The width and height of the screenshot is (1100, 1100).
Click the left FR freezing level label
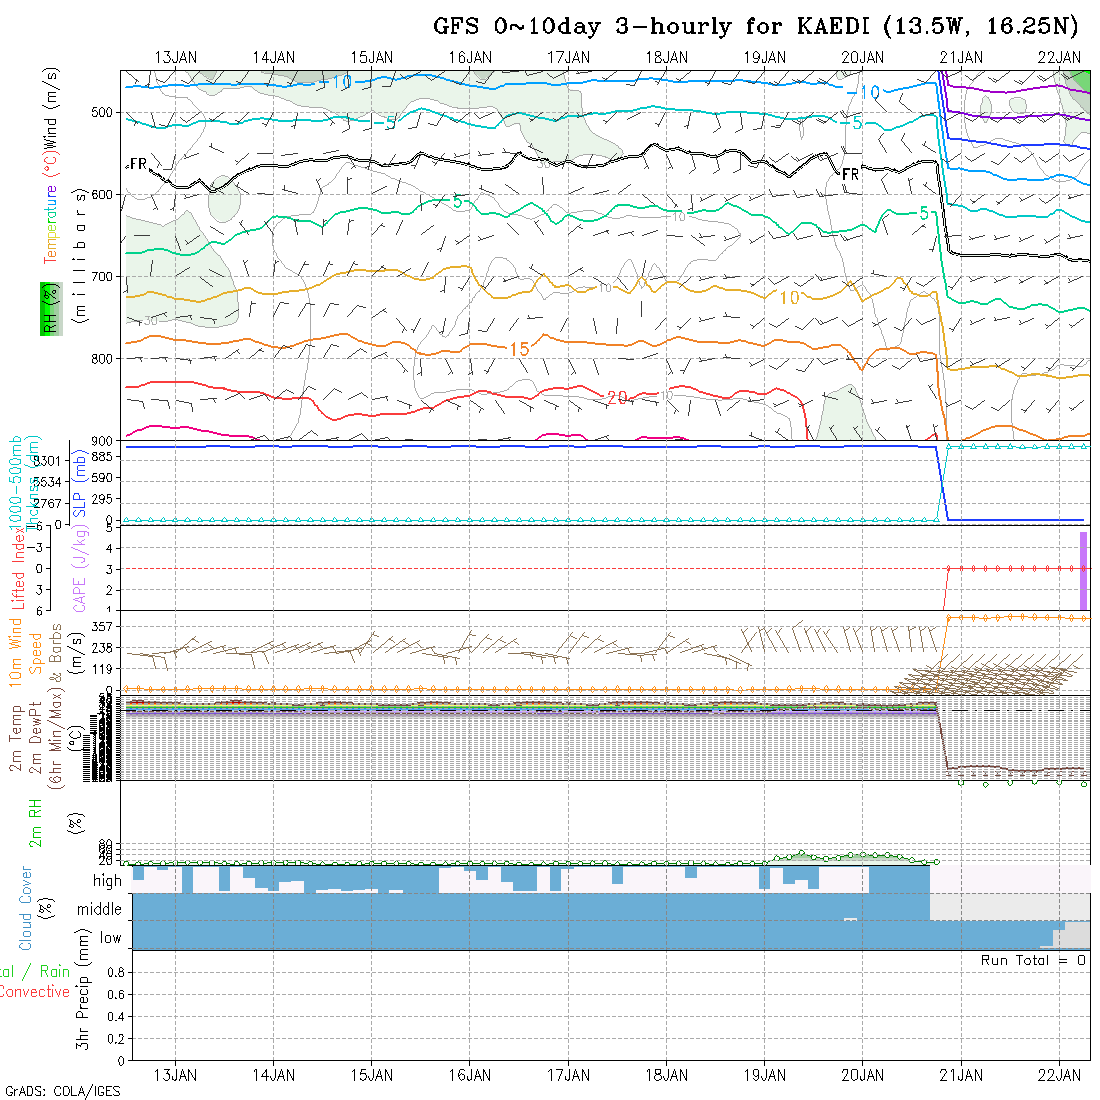pyautogui.click(x=138, y=163)
